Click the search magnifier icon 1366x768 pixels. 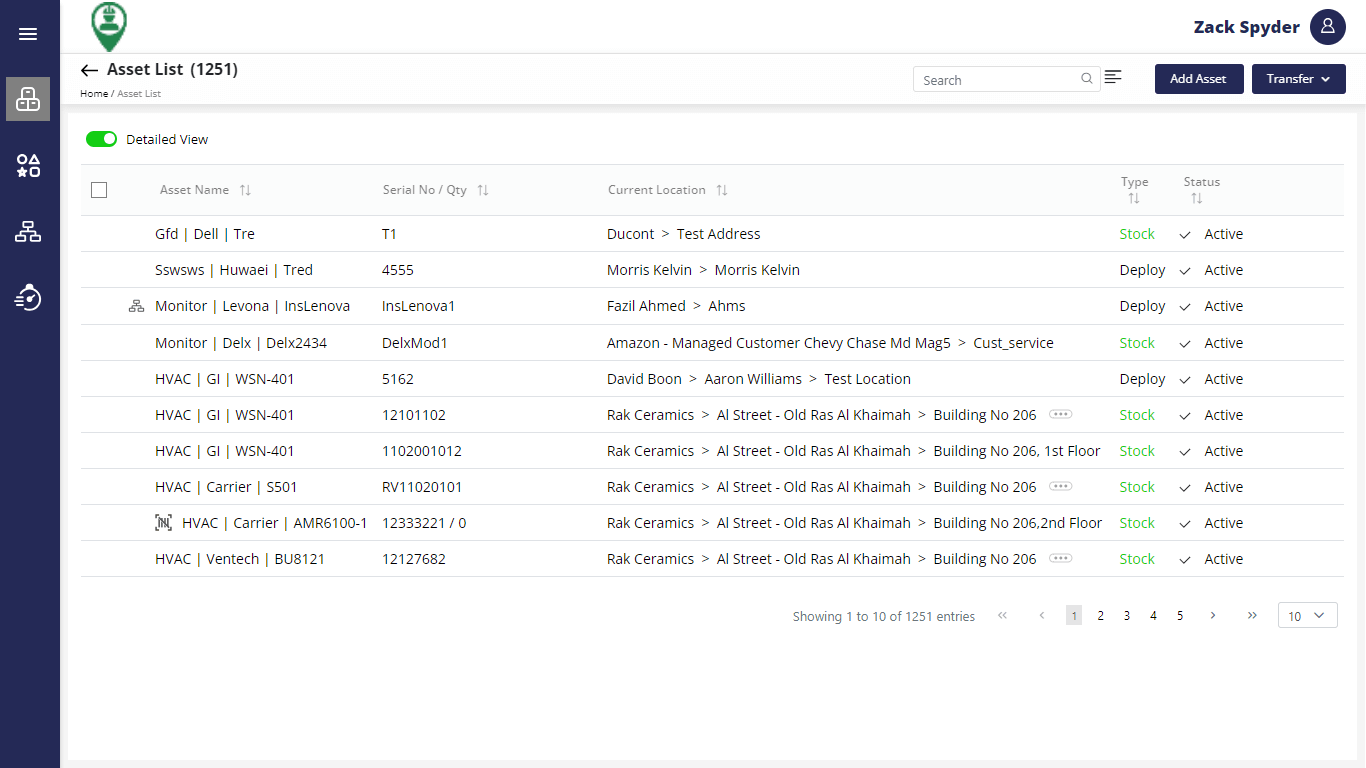point(1087,79)
